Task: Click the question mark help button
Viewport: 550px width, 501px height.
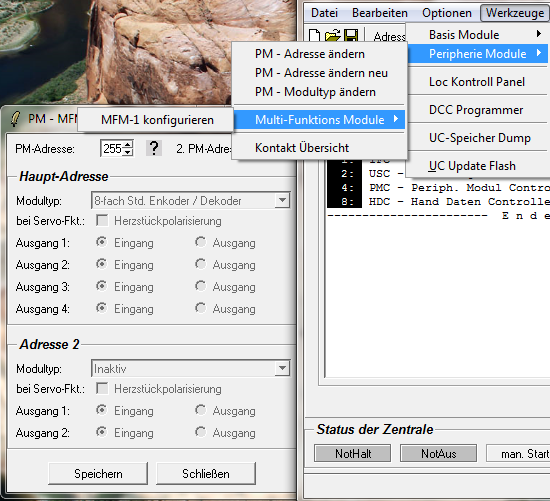Action: coord(154,148)
